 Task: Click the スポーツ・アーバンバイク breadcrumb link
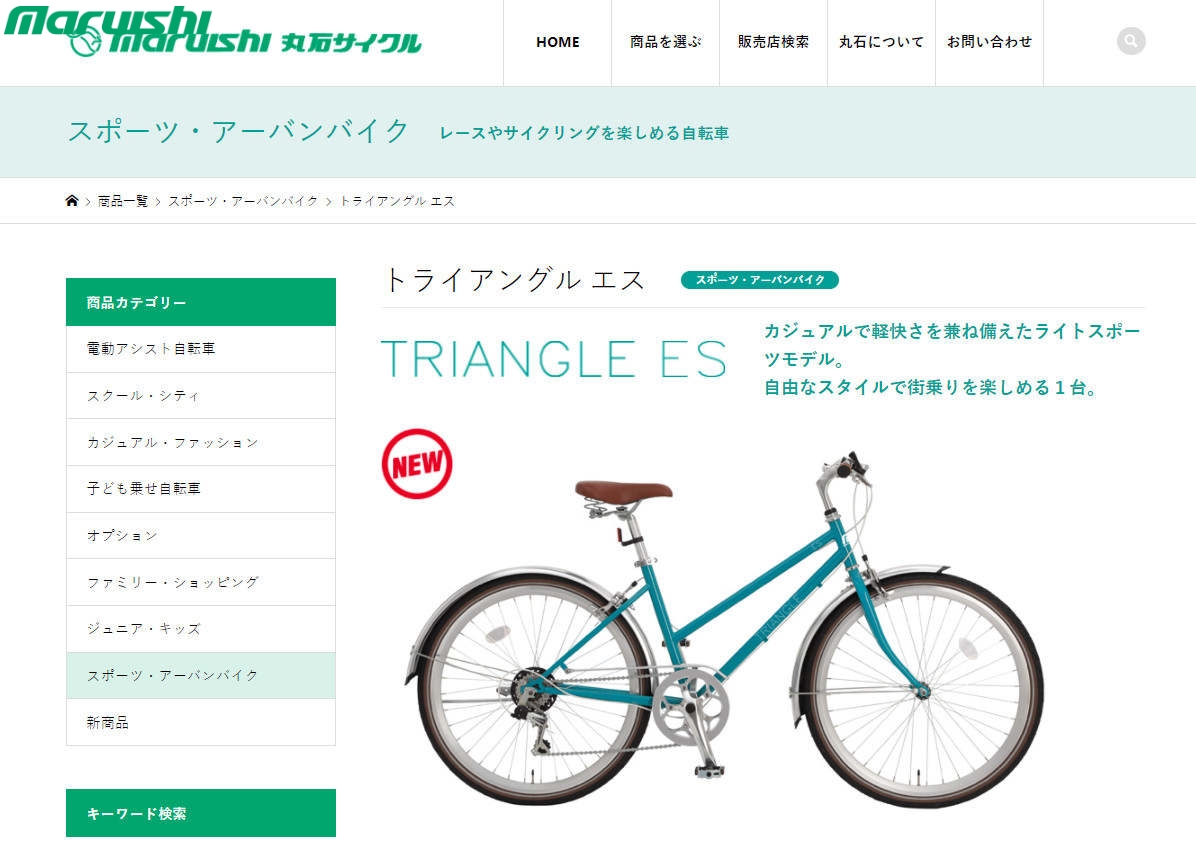[x=243, y=201]
